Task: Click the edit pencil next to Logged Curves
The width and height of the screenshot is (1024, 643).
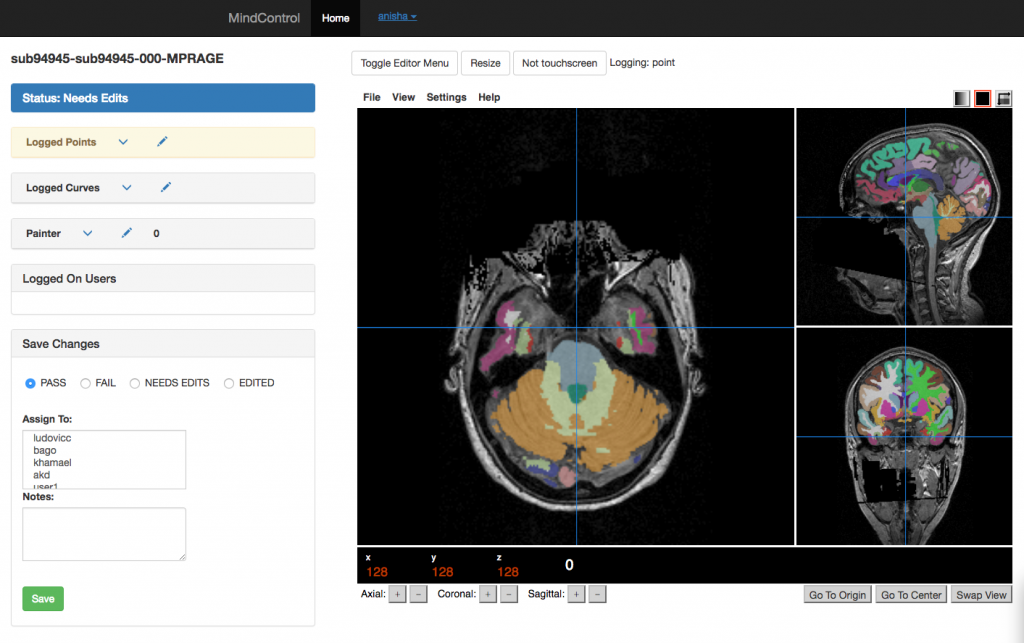Action: pyautogui.click(x=166, y=188)
